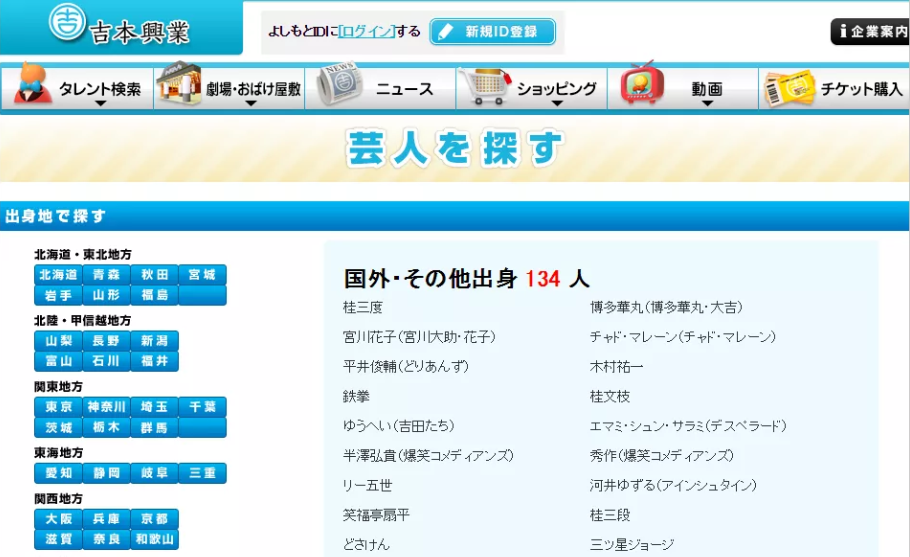Screen dimensions: 910x557
Task: Open performer 宮川花子(宮川大助・花子)
Action: (419, 337)
